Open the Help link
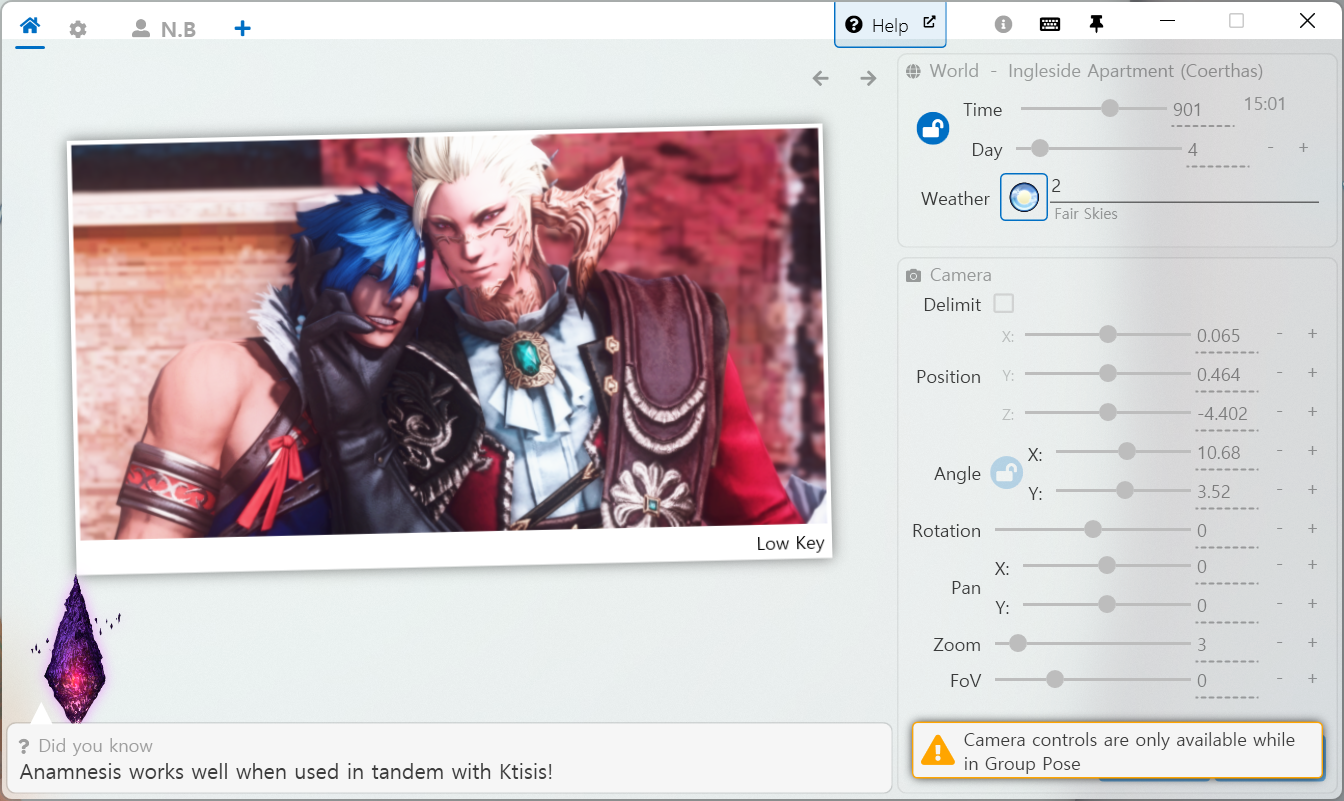The width and height of the screenshot is (1344, 801). pos(890,25)
